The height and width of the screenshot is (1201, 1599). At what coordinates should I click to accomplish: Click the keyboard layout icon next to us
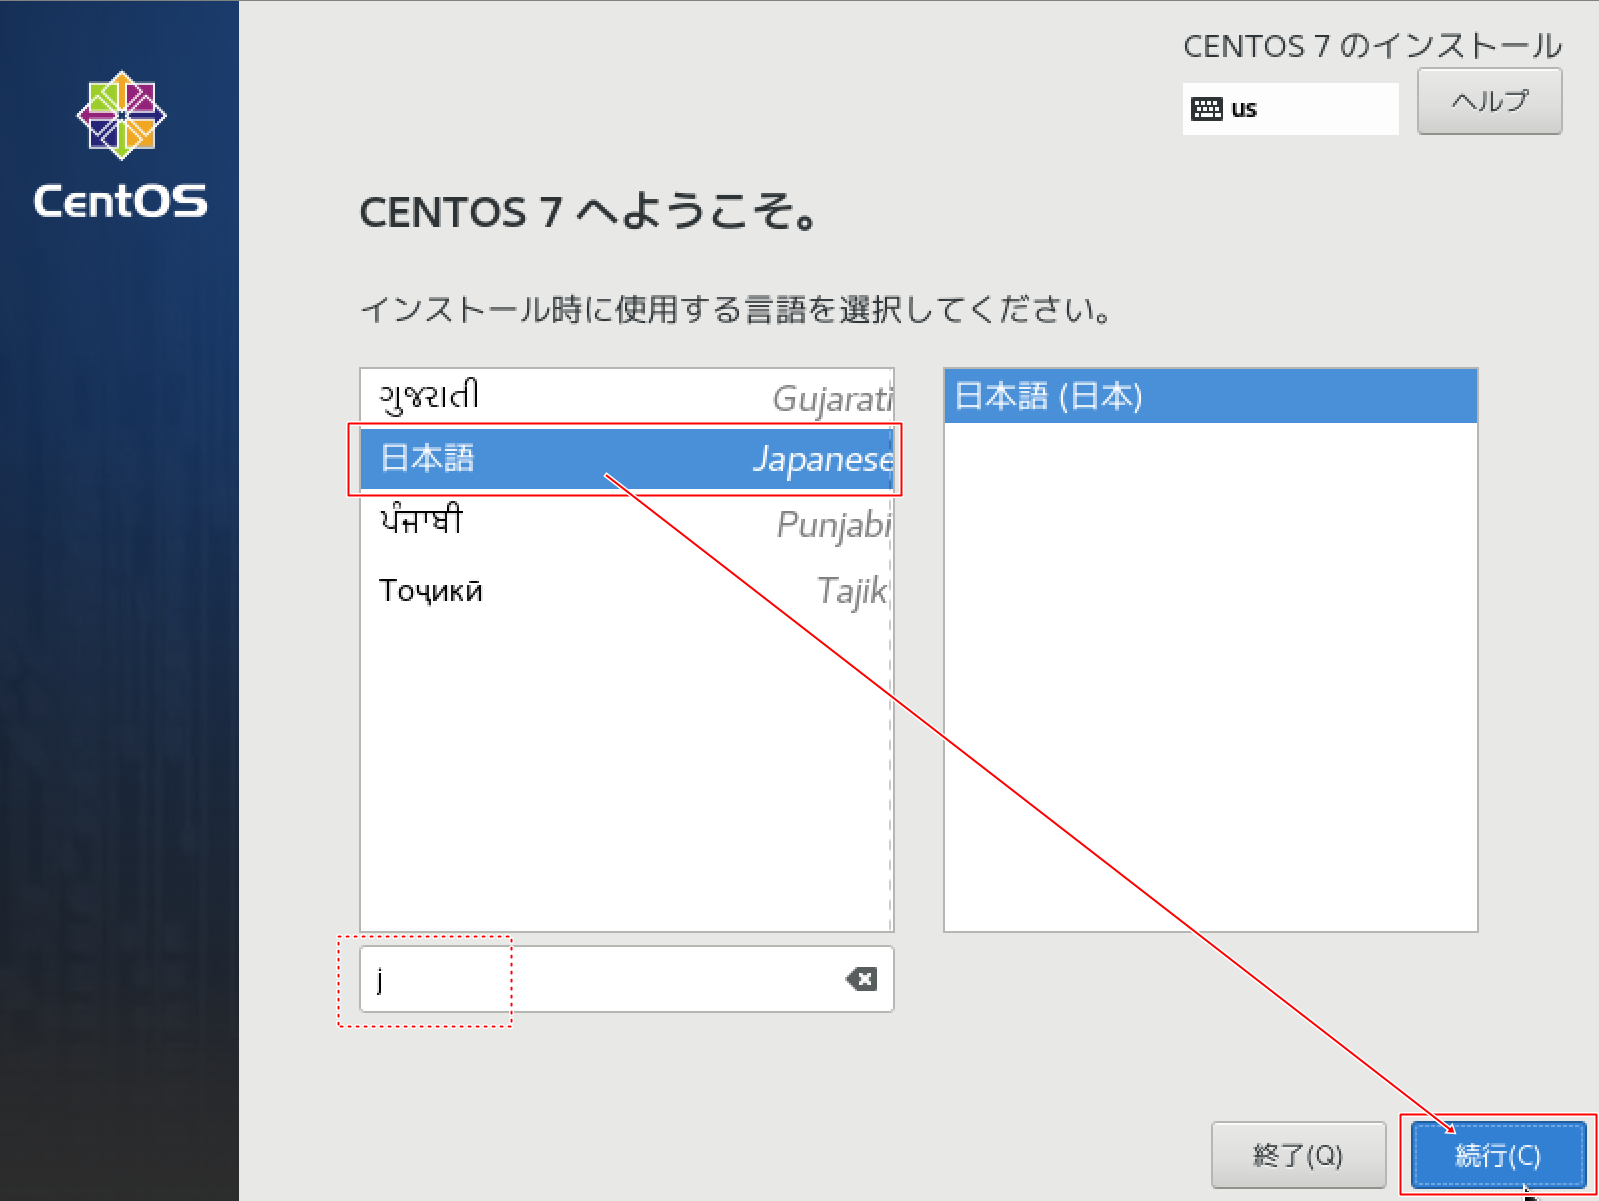tap(1207, 109)
